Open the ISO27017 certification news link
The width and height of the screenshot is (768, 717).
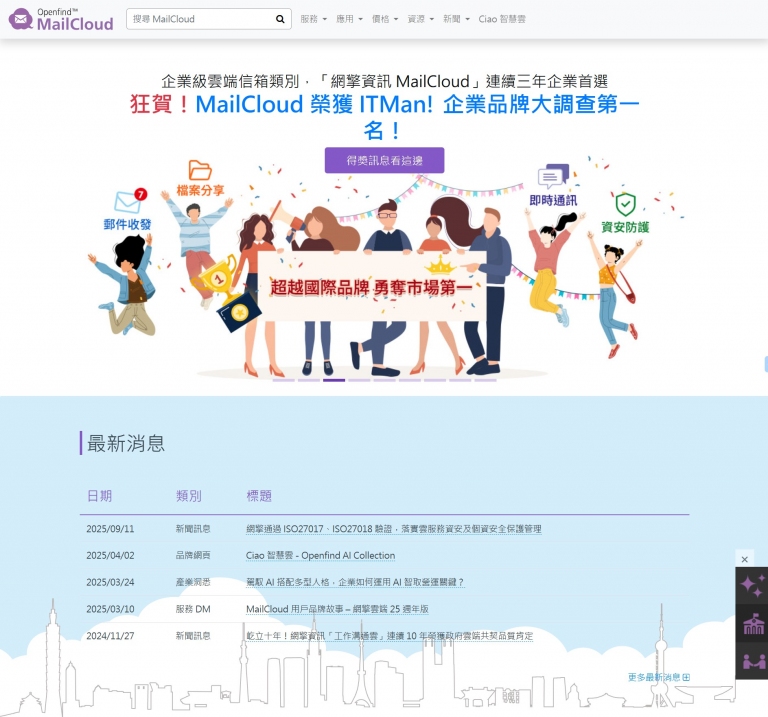(x=393, y=529)
